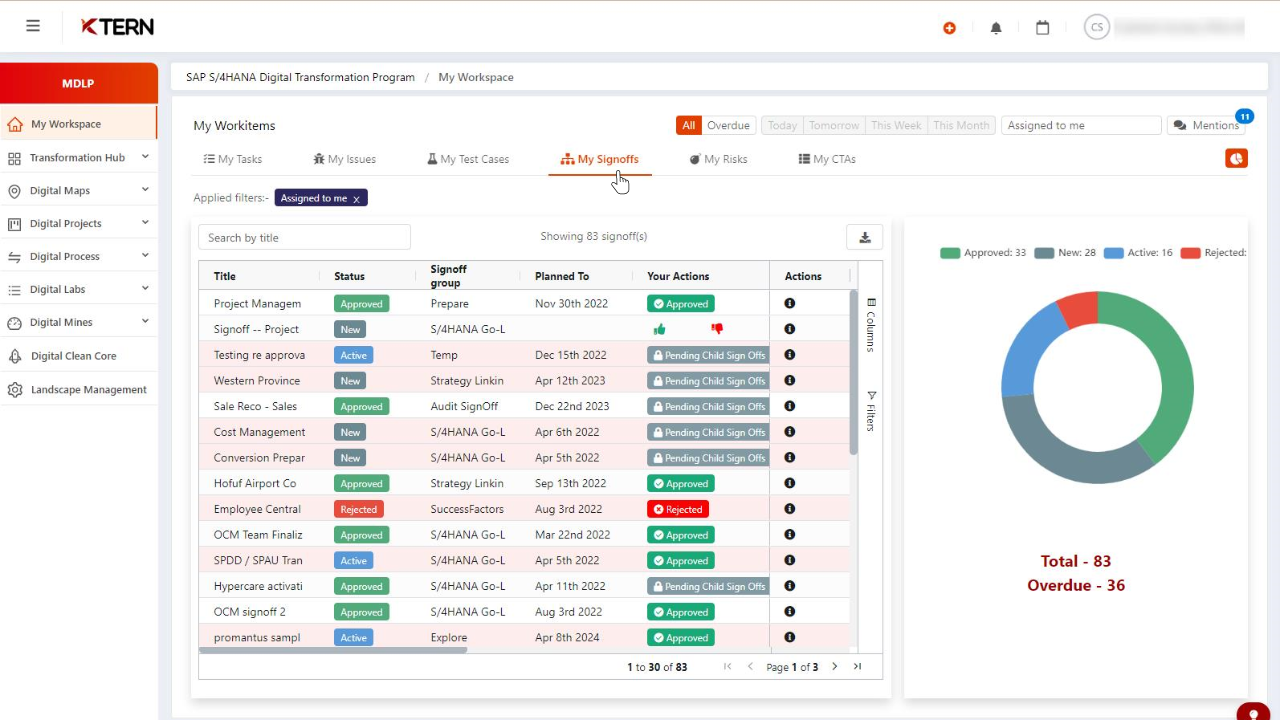Sort by the Status column header
Screen dimensions: 1280x720
pyautogui.click(x=349, y=276)
